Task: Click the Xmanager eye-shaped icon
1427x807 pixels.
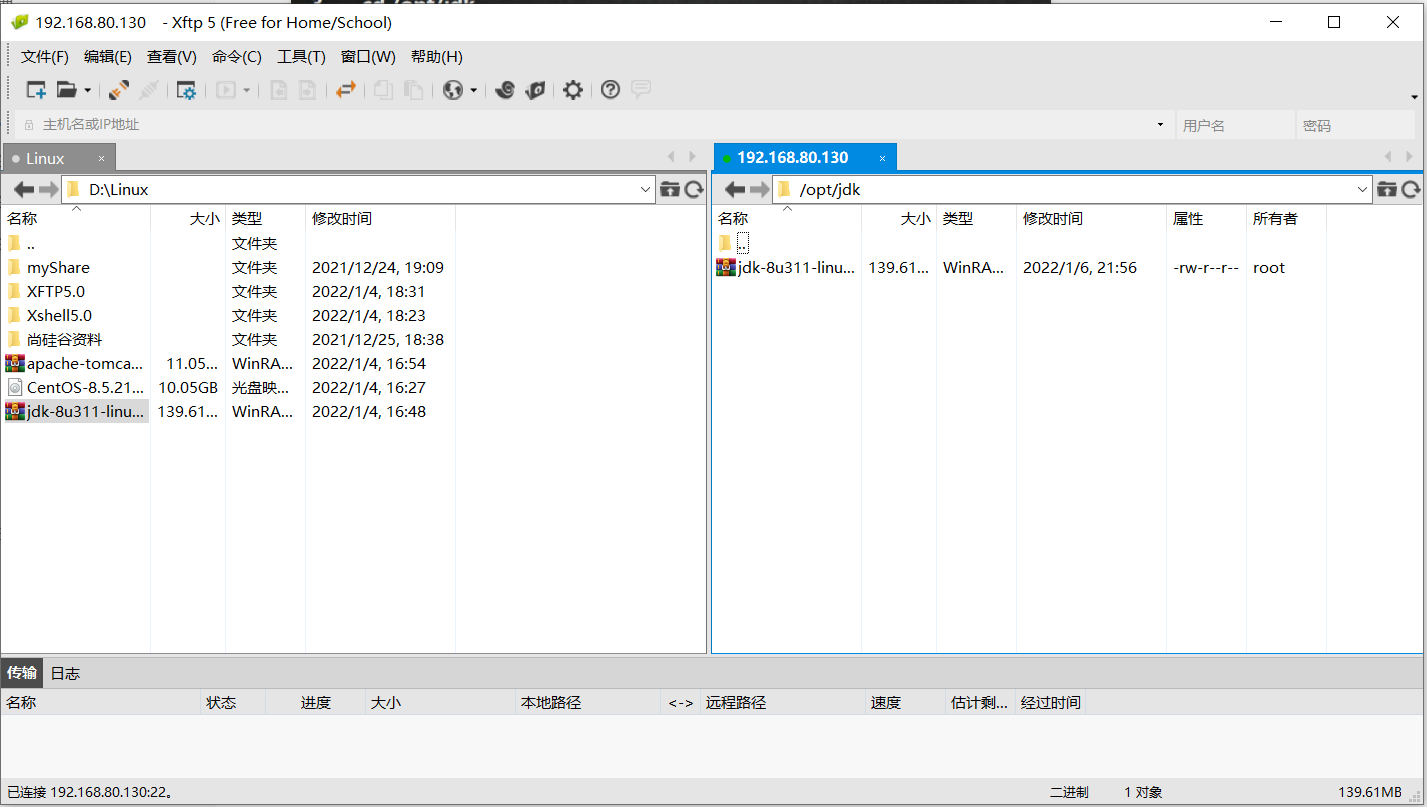Action: 535,90
